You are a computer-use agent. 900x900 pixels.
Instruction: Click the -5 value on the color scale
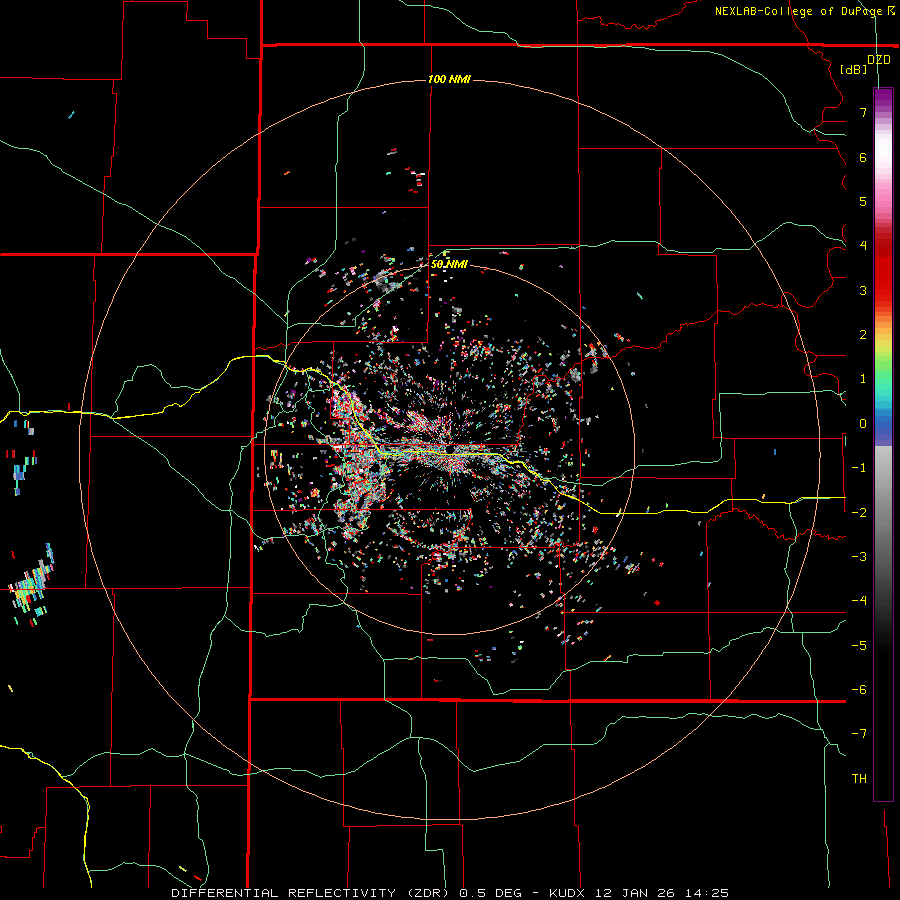[x=859, y=645]
